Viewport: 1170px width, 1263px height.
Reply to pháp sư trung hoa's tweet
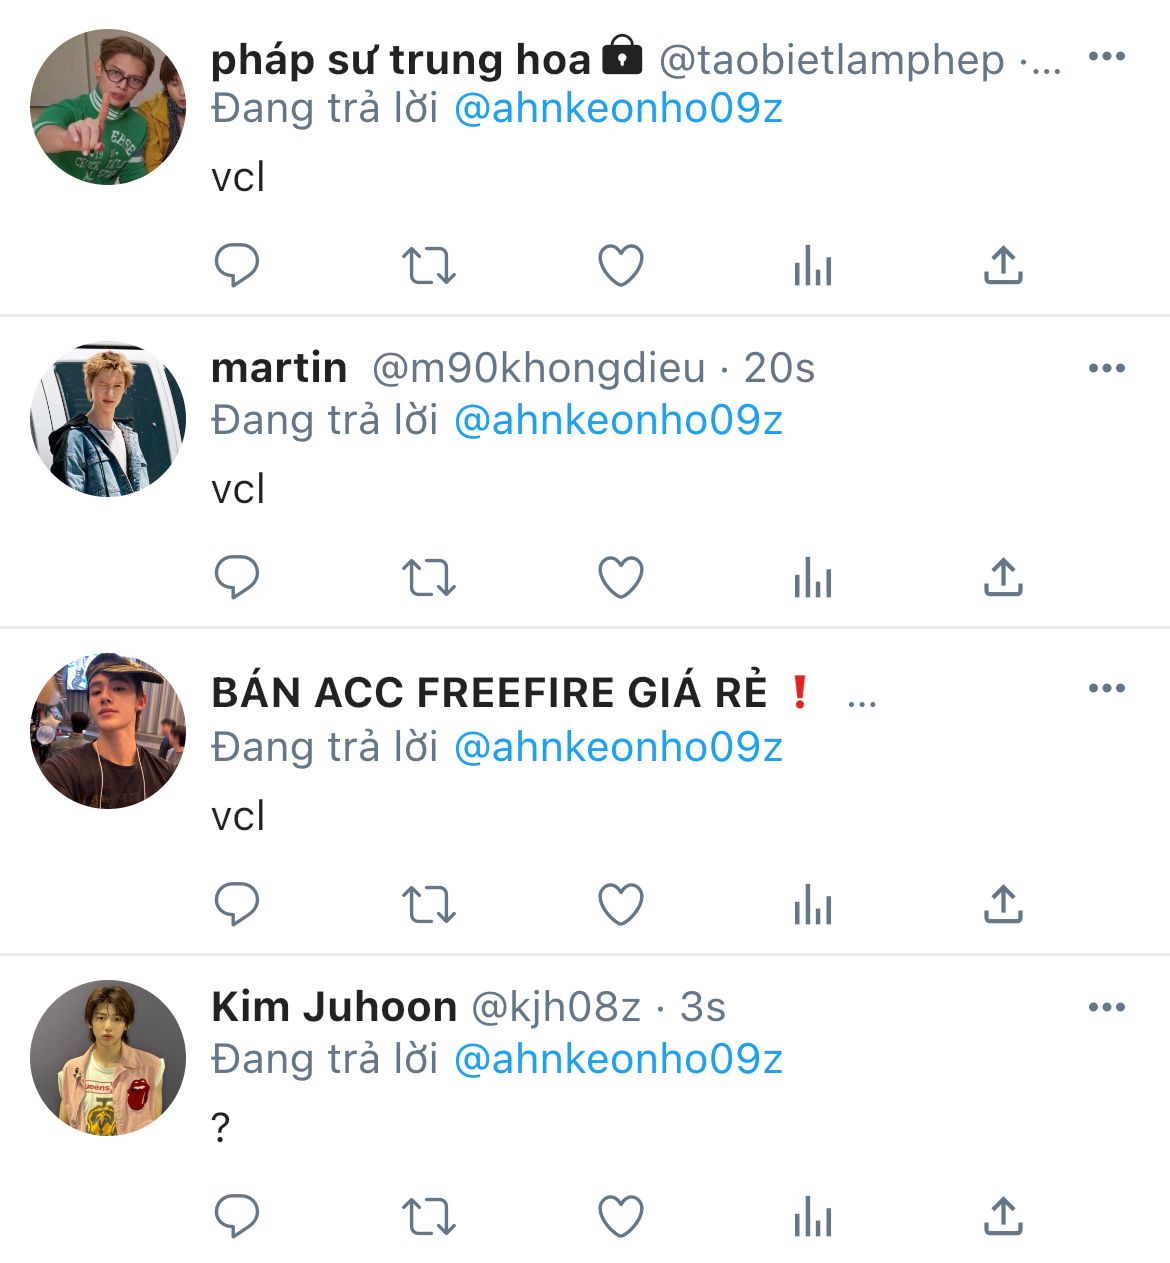pos(237,266)
